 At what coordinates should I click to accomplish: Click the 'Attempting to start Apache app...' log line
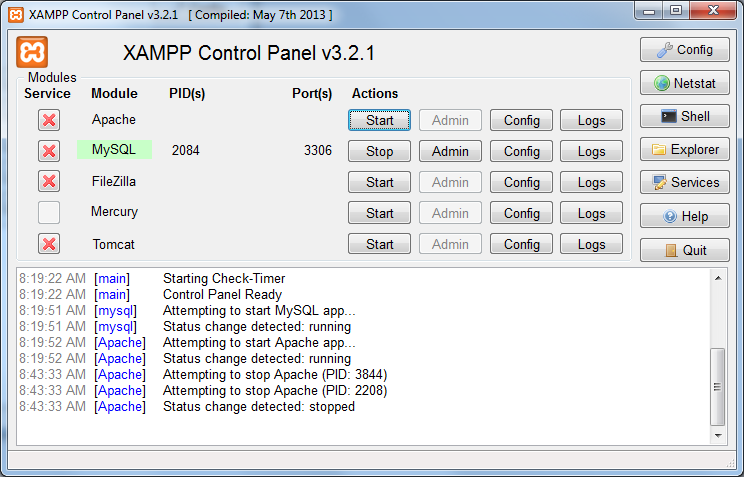click(259, 343)
